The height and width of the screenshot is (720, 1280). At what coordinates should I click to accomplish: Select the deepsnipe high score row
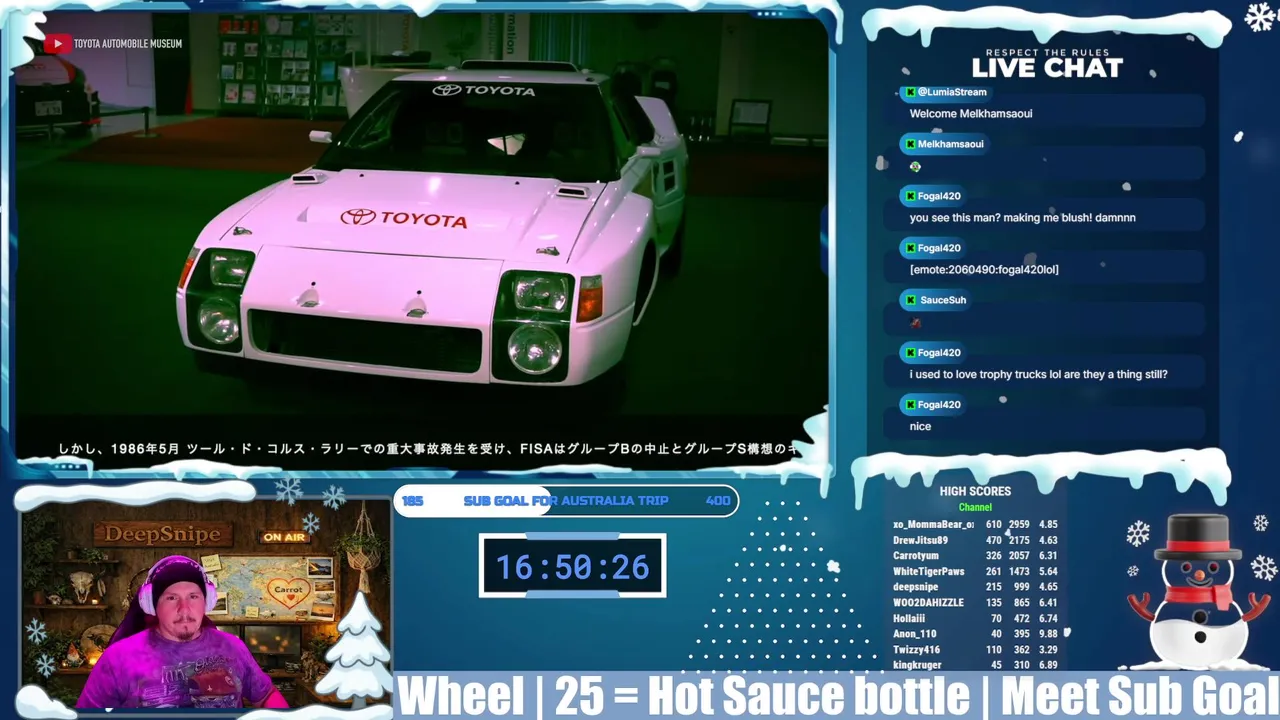coord(975,587)
